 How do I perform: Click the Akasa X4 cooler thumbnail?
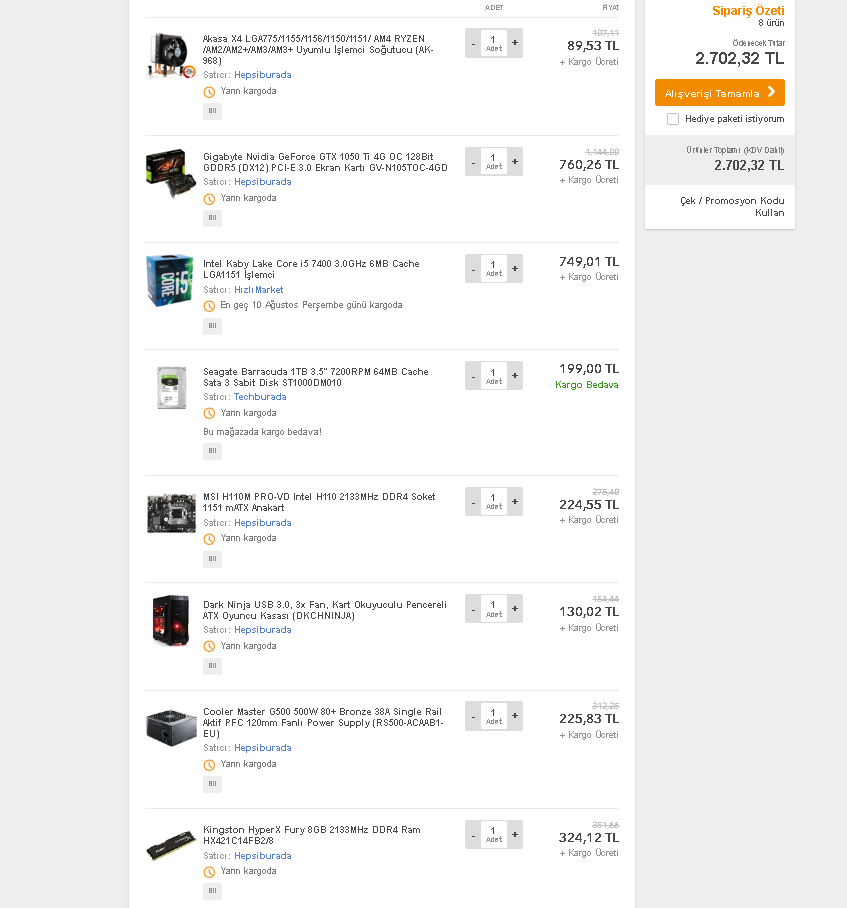170,56
